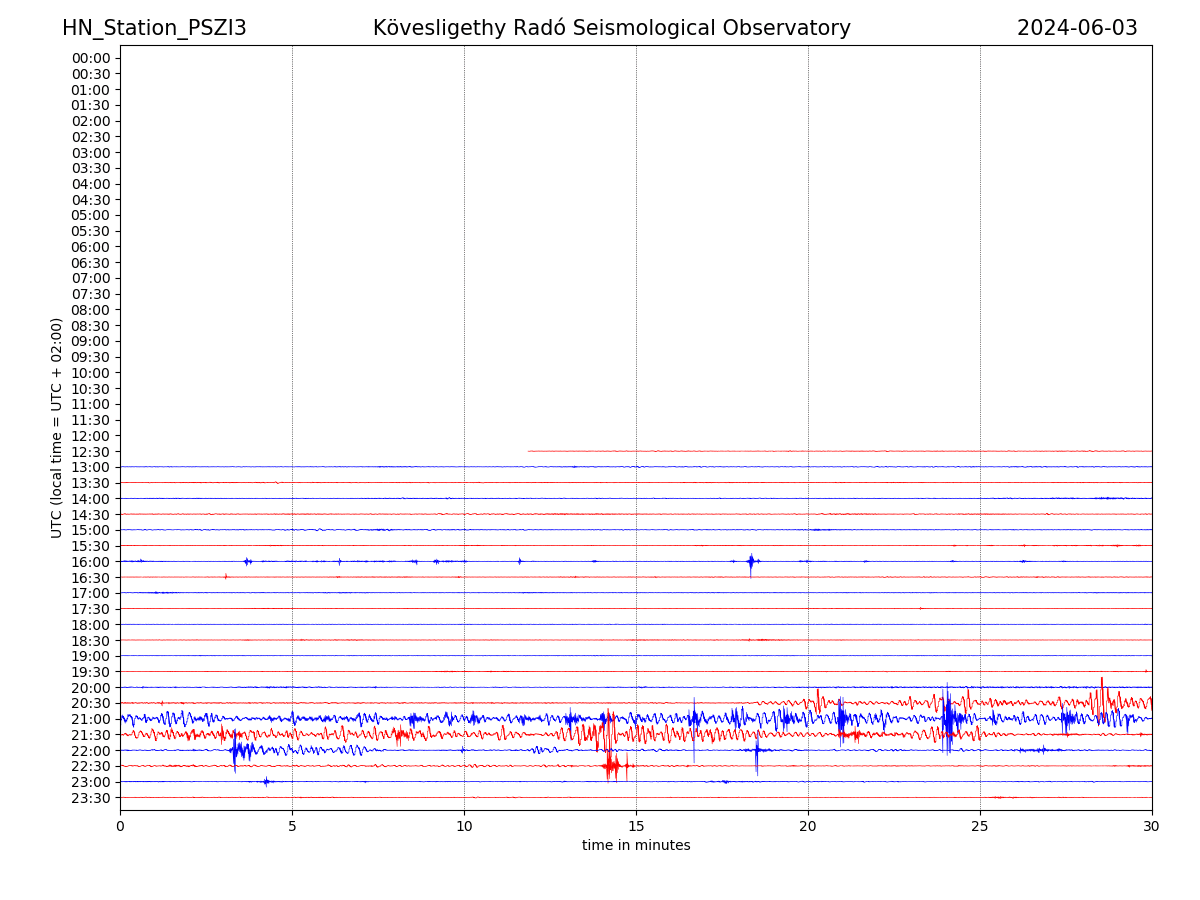Select the 16:00 row time label

click(x=90, y=562)
